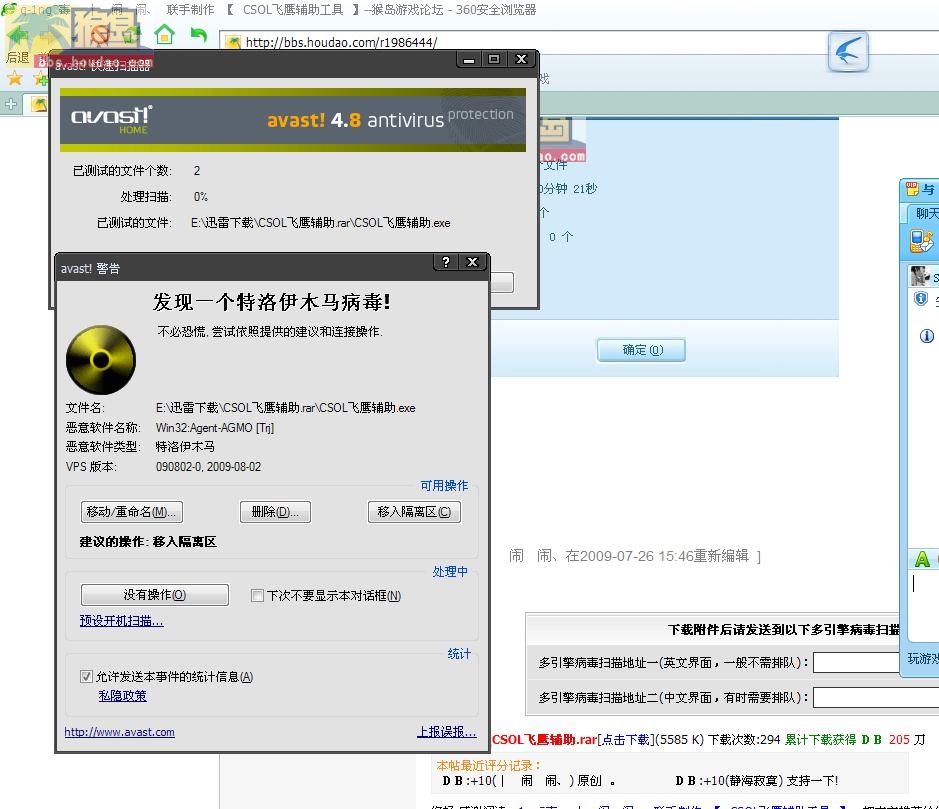The height and width of the screenshot is (809, 939).
Task: Click the green font A icon in chat panel
Action: (922, 559)
